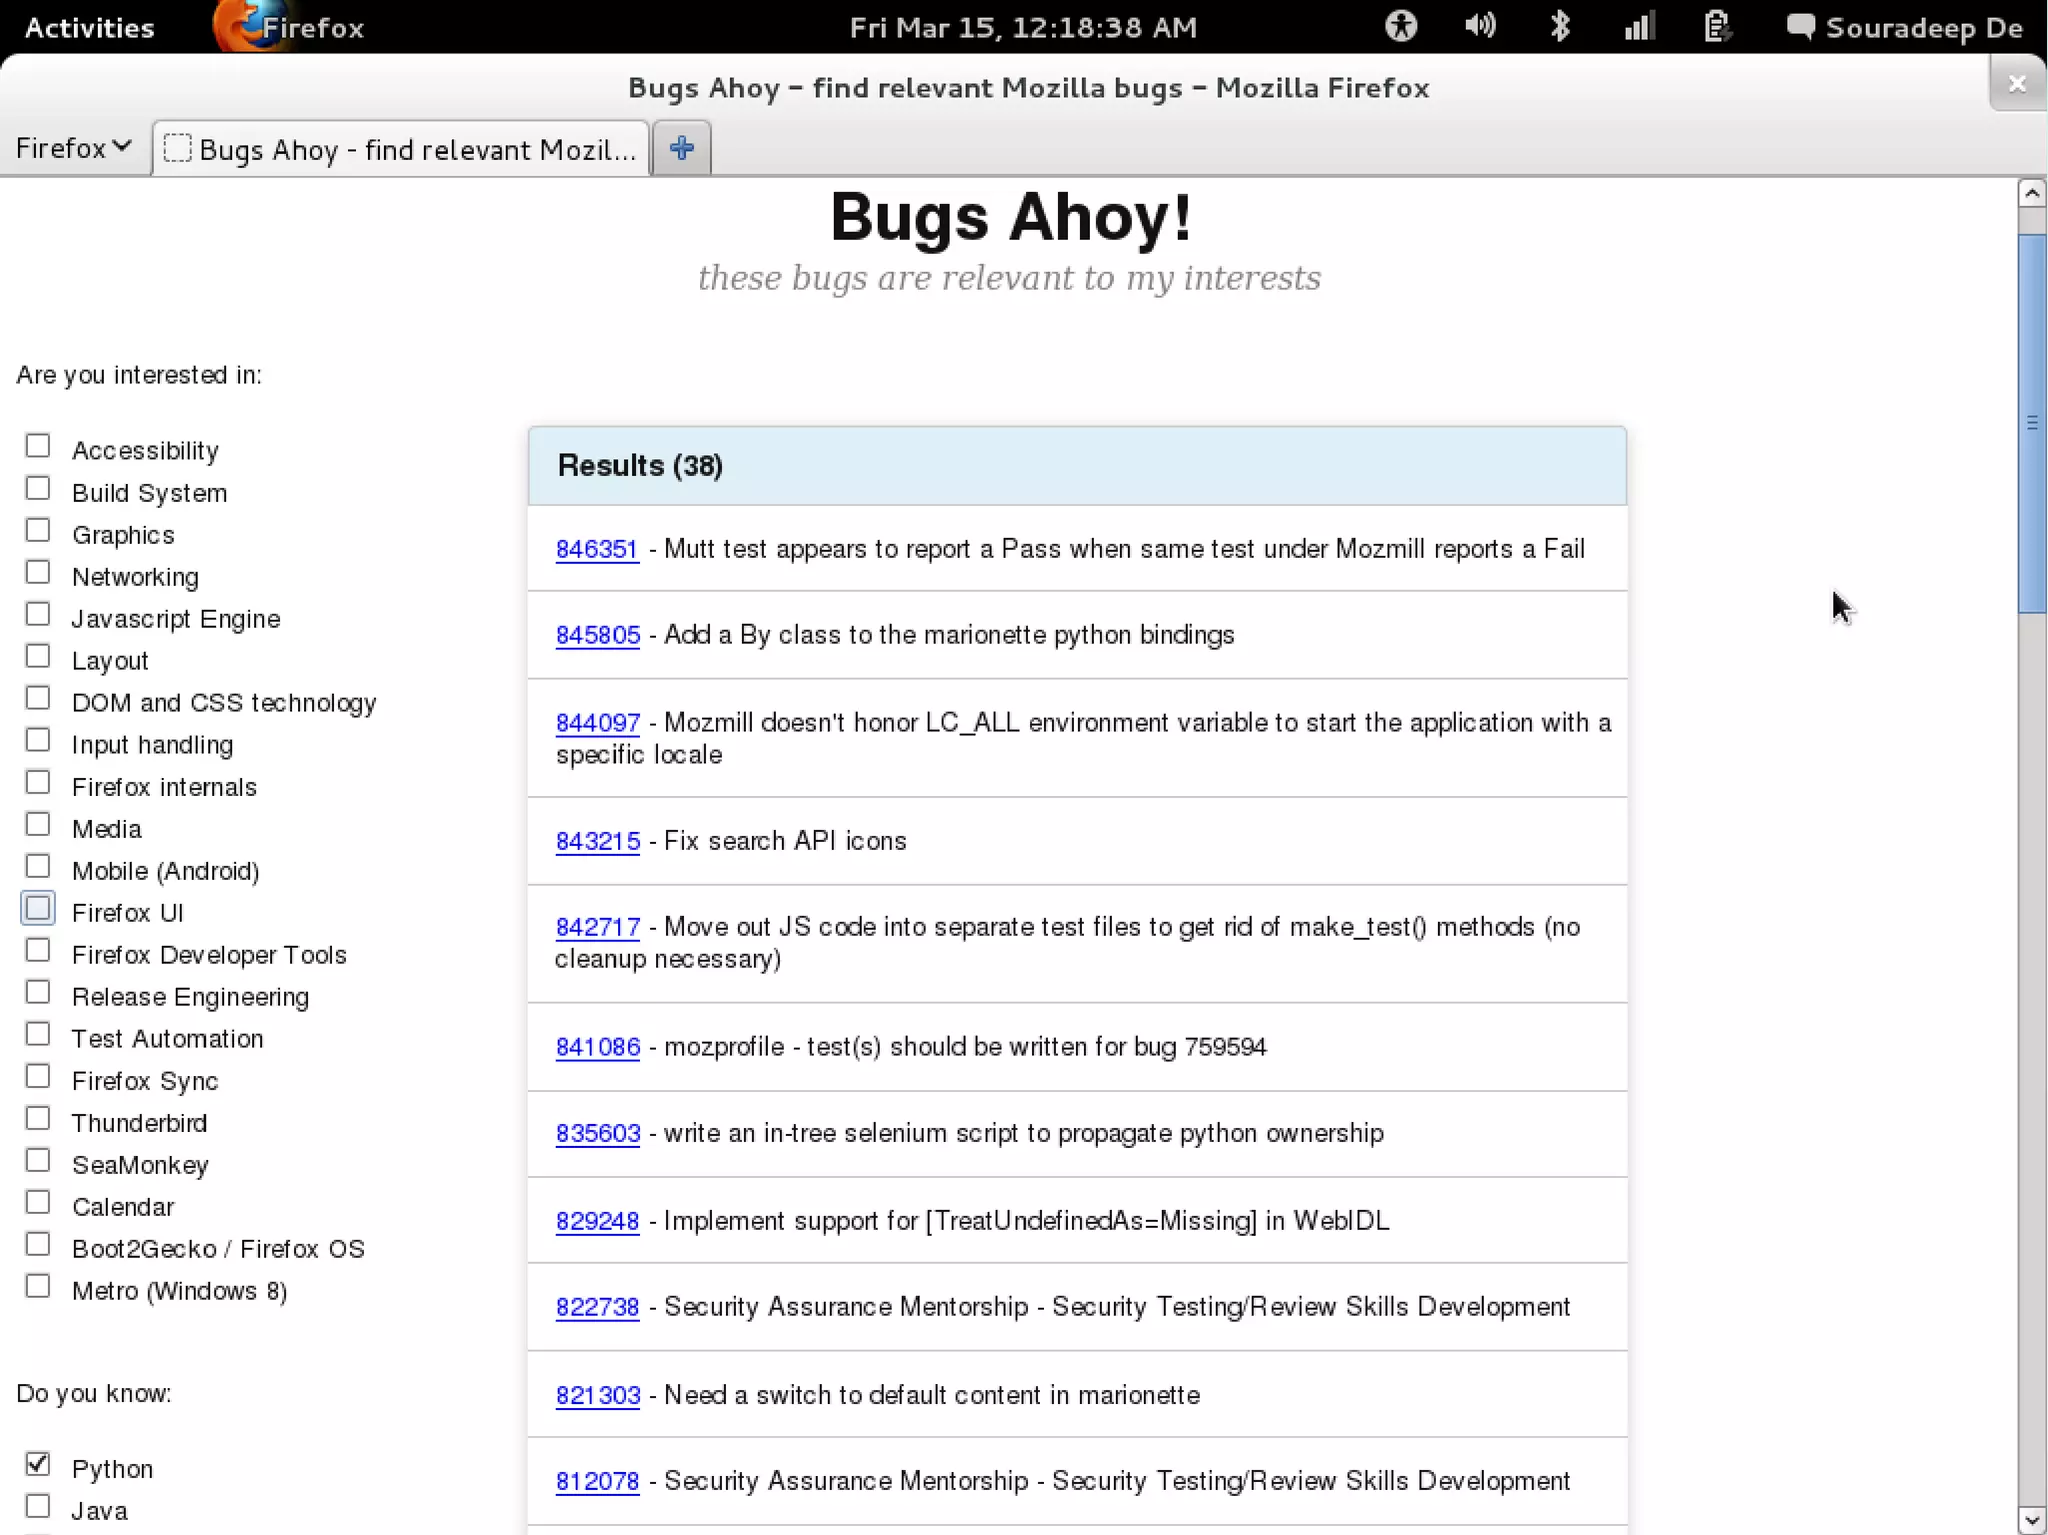Select the Bugs Ahoy browser tab
2048x1535 pixels.
(x=402, y=149)
